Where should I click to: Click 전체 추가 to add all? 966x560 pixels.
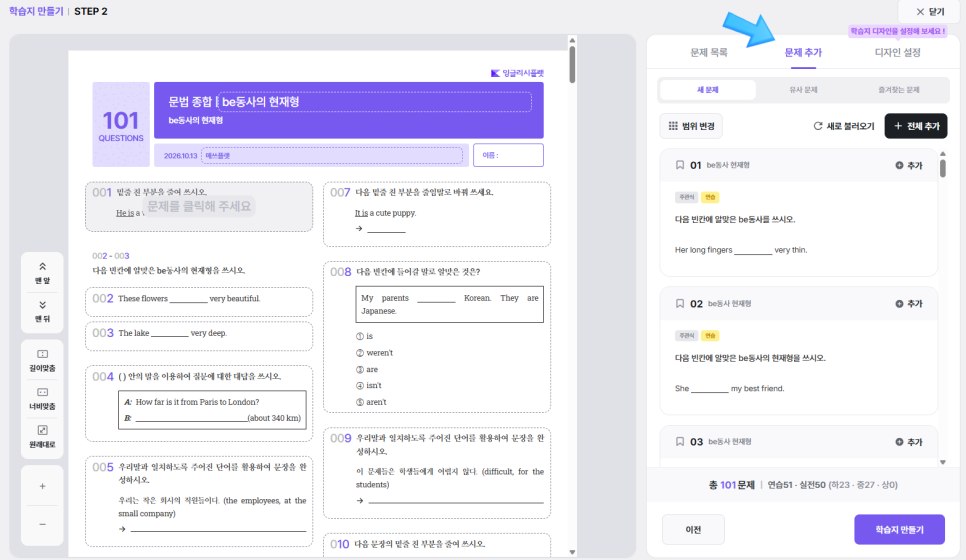(x=916, y=126)
